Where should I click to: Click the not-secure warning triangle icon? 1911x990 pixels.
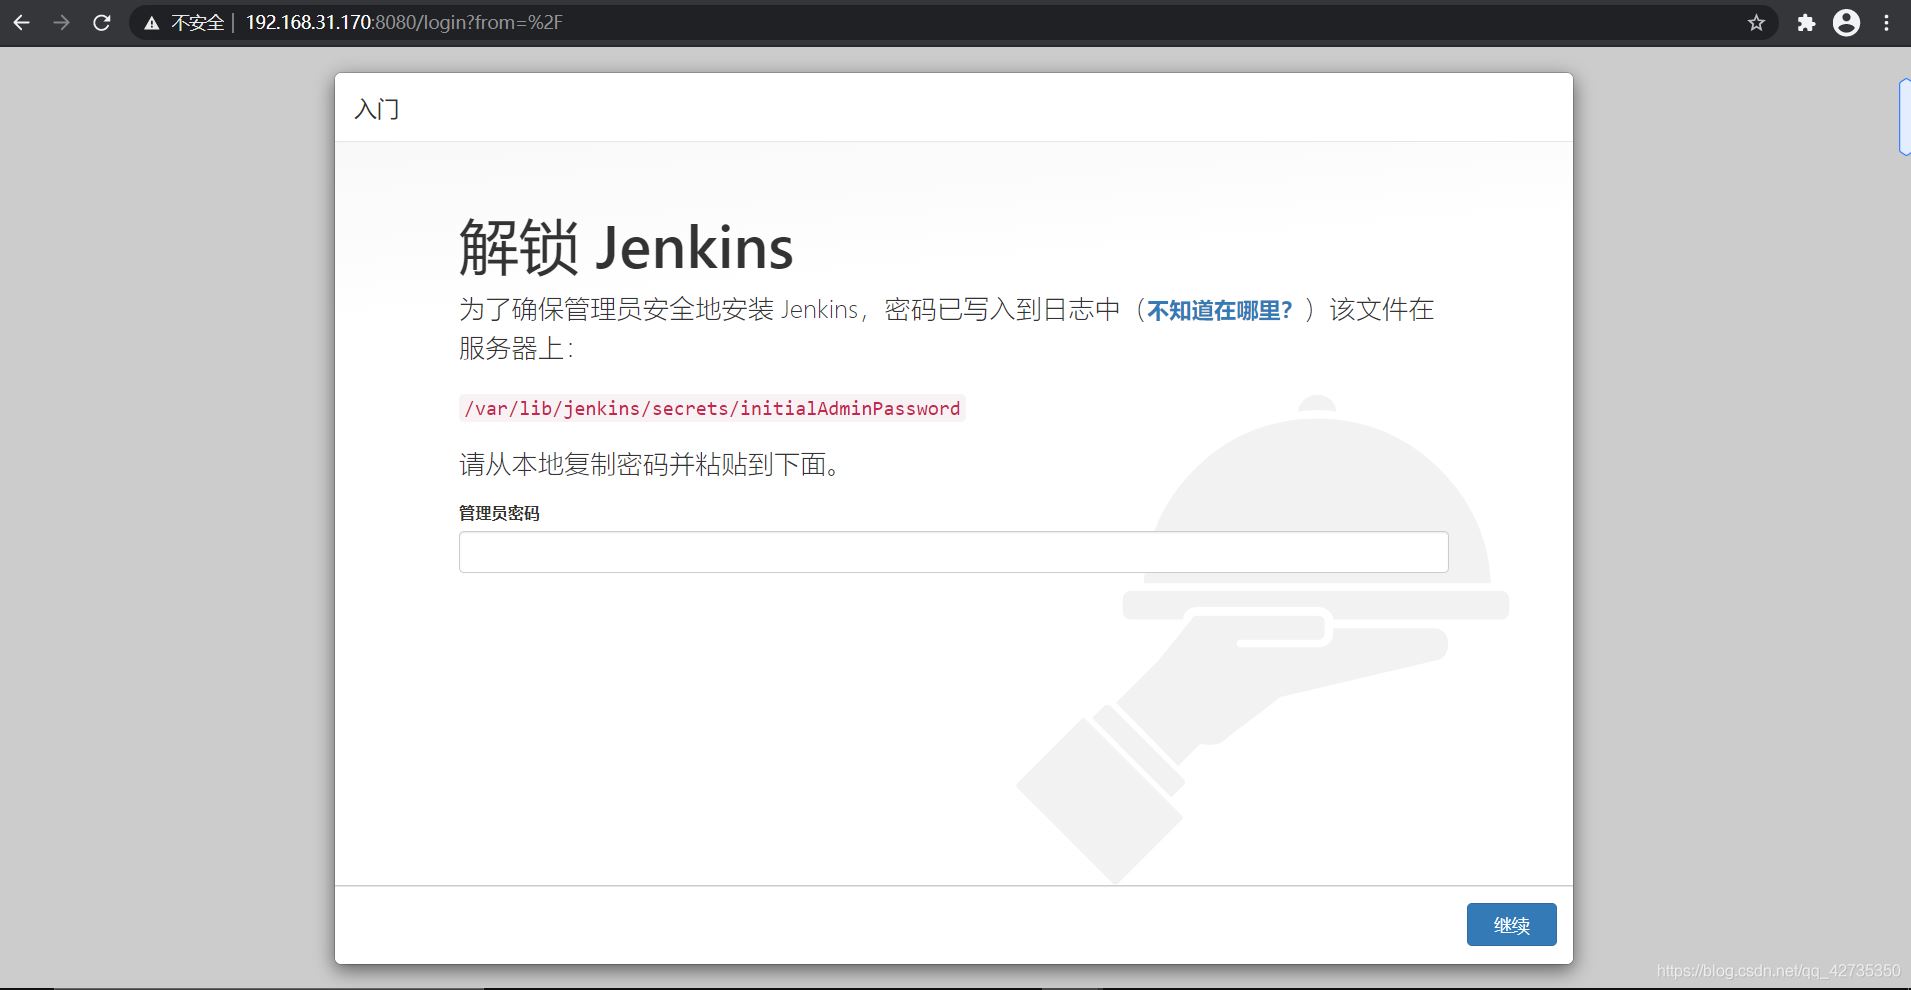(151, 23)
